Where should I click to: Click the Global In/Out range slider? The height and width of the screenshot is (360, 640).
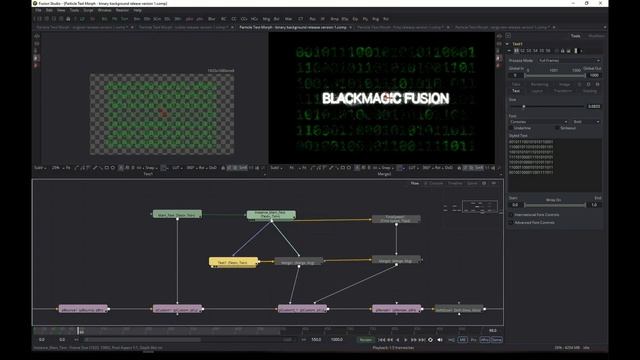click(x=555, y=76)
